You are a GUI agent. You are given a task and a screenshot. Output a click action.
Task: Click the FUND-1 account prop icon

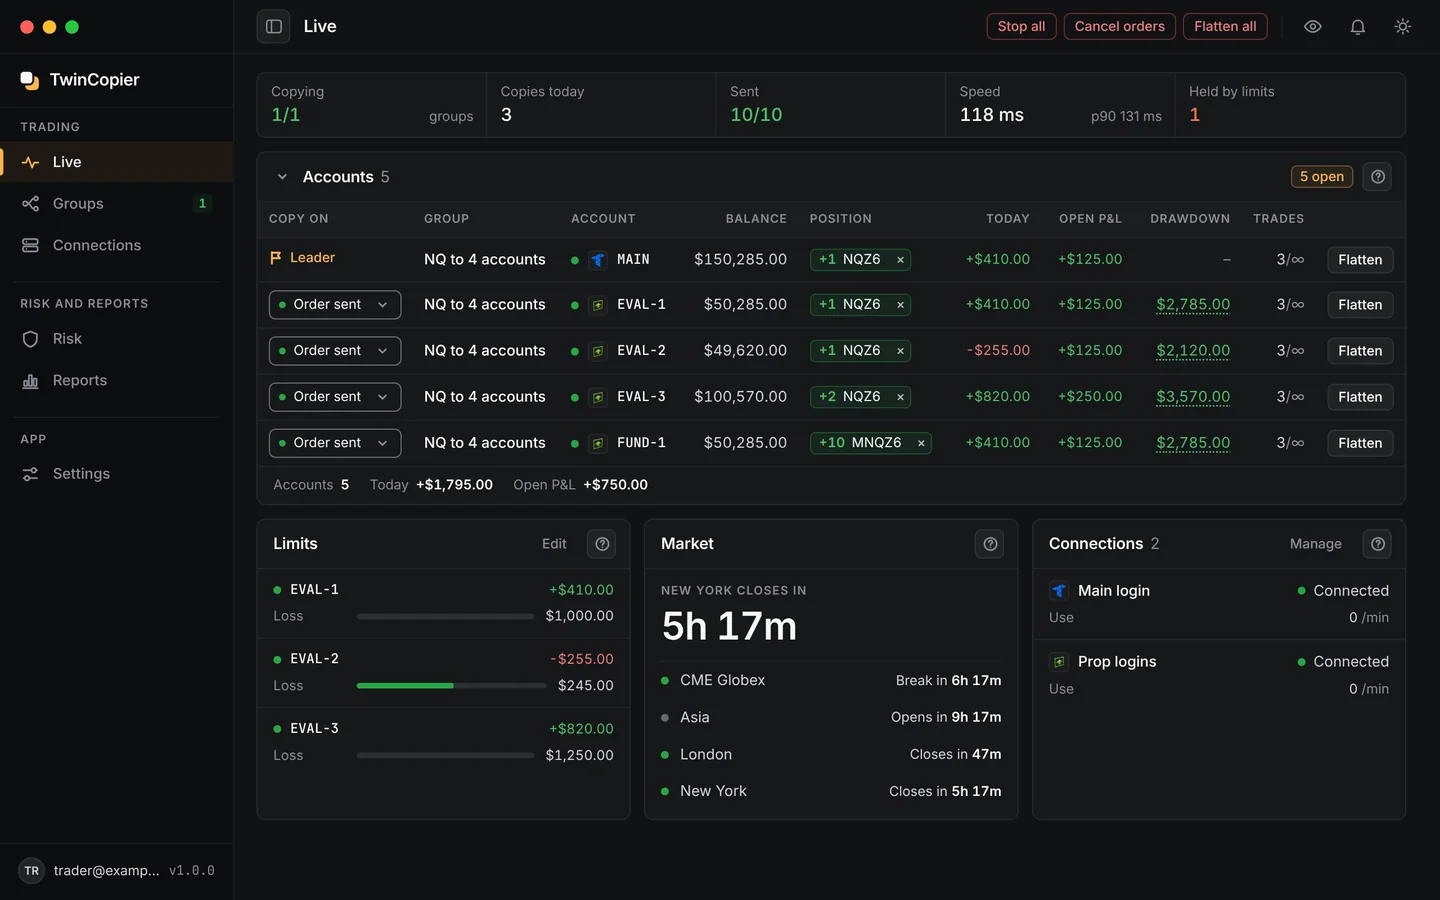point(598,443)
